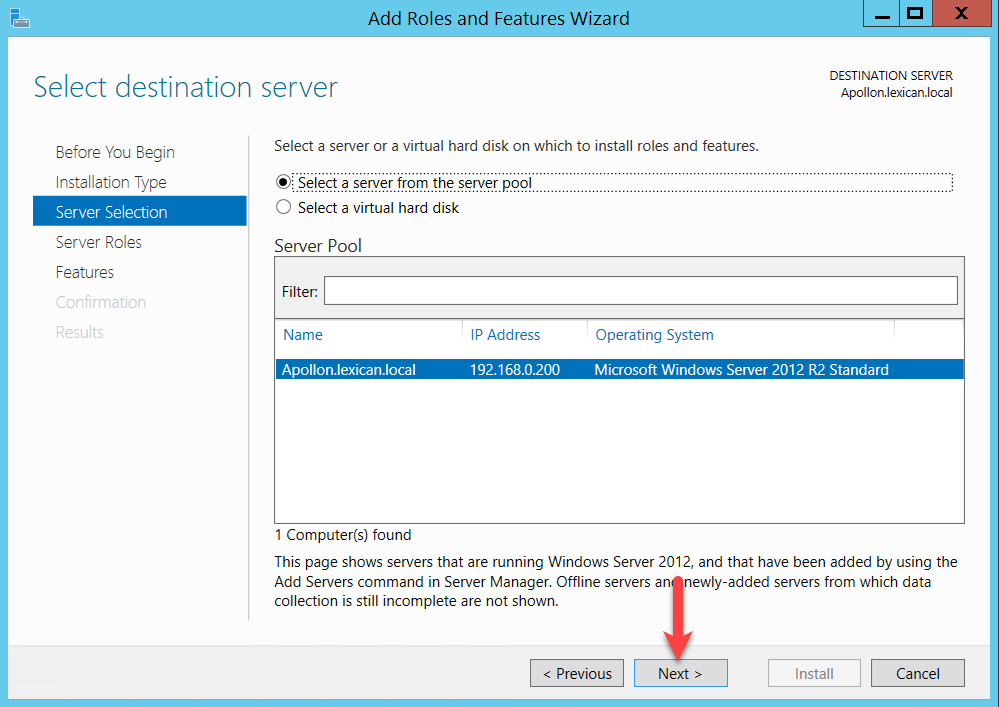Screen dimensions: 999x707
Task: Choose the 'Select a virtual hard disk' option
Action: pos(284,208)
